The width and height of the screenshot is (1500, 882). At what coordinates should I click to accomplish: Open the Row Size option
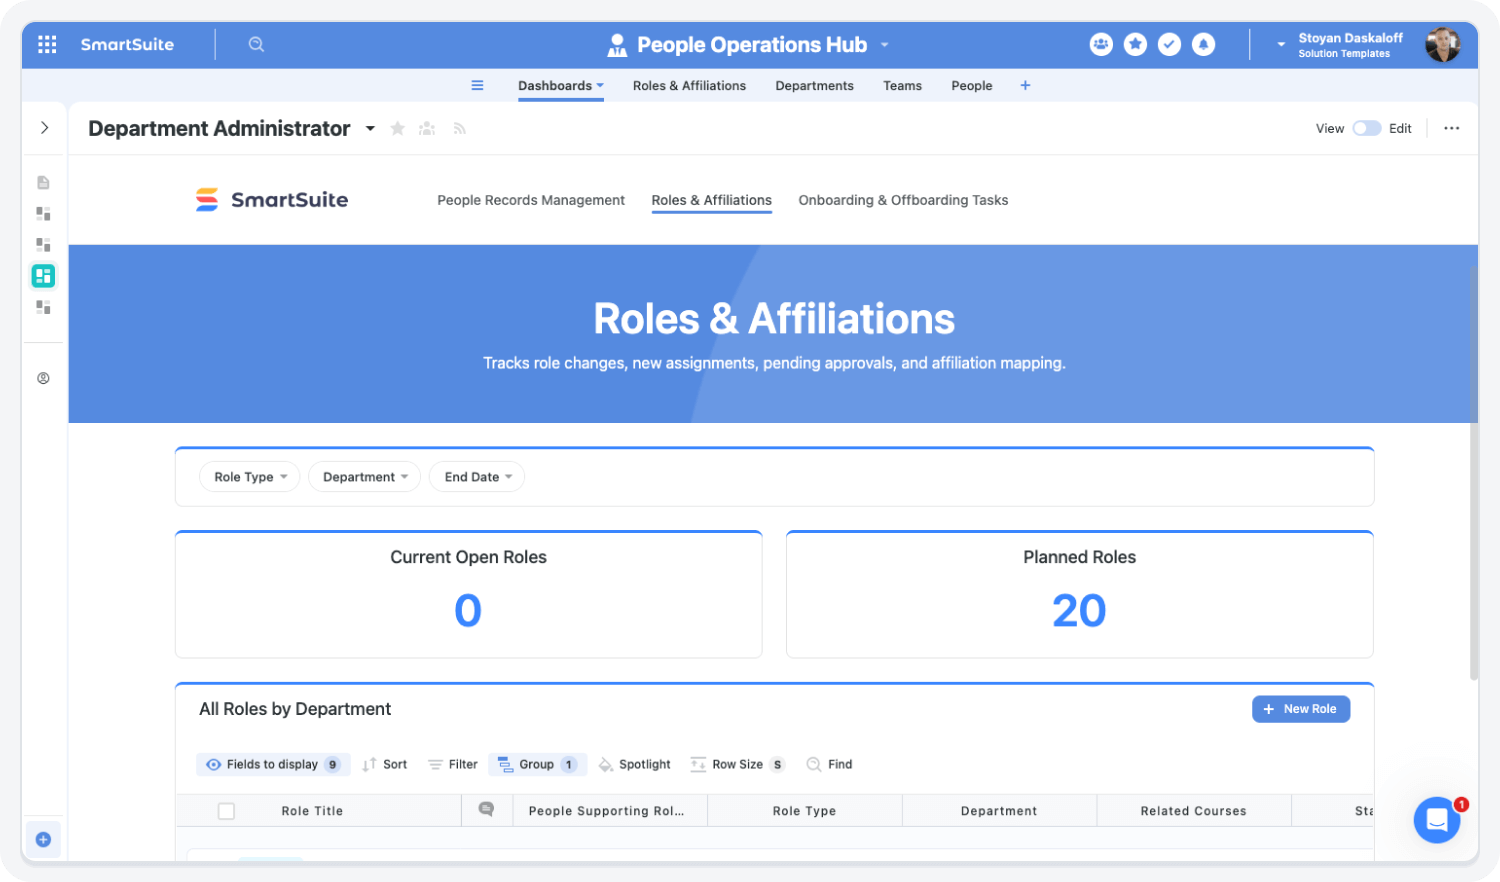pyautogui.click(x=738, y=764)
